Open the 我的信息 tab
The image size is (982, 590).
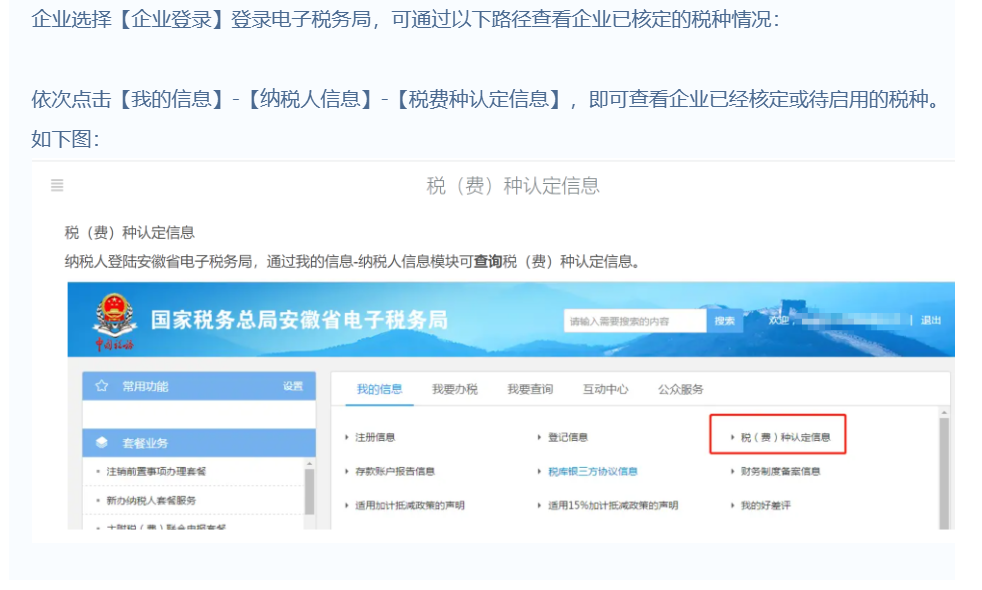[379, 389]
